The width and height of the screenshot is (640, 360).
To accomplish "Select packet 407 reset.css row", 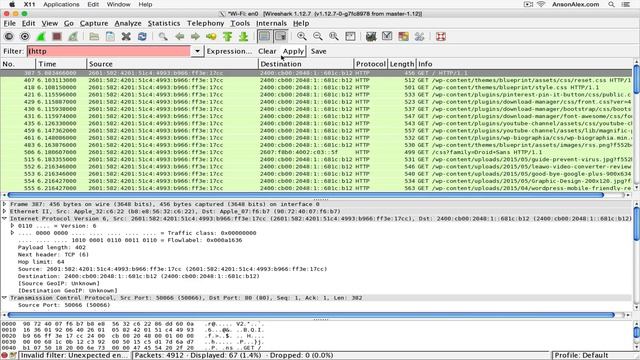I will pyautogui.click(x=316, y=80).
